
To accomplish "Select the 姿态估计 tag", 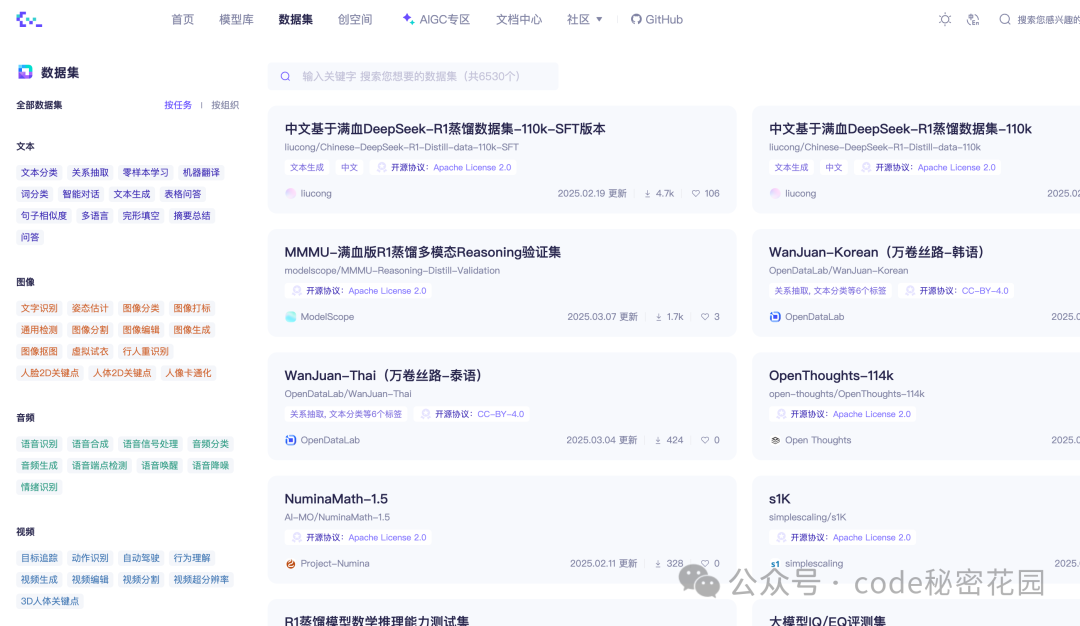I will tap(90, 309).
